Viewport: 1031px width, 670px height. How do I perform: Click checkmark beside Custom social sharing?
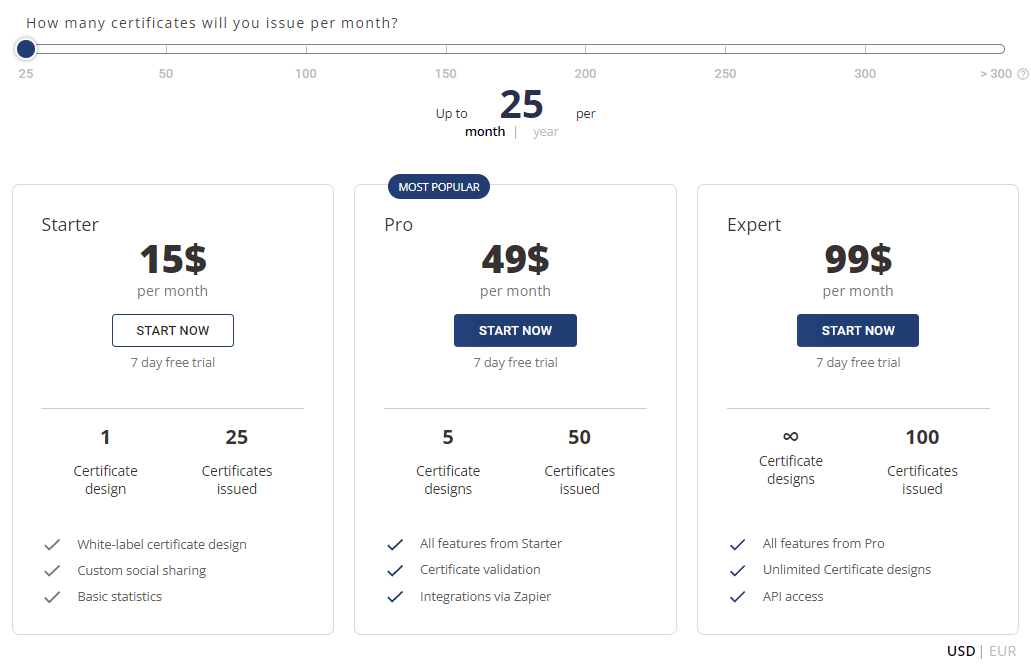(52, 570)
